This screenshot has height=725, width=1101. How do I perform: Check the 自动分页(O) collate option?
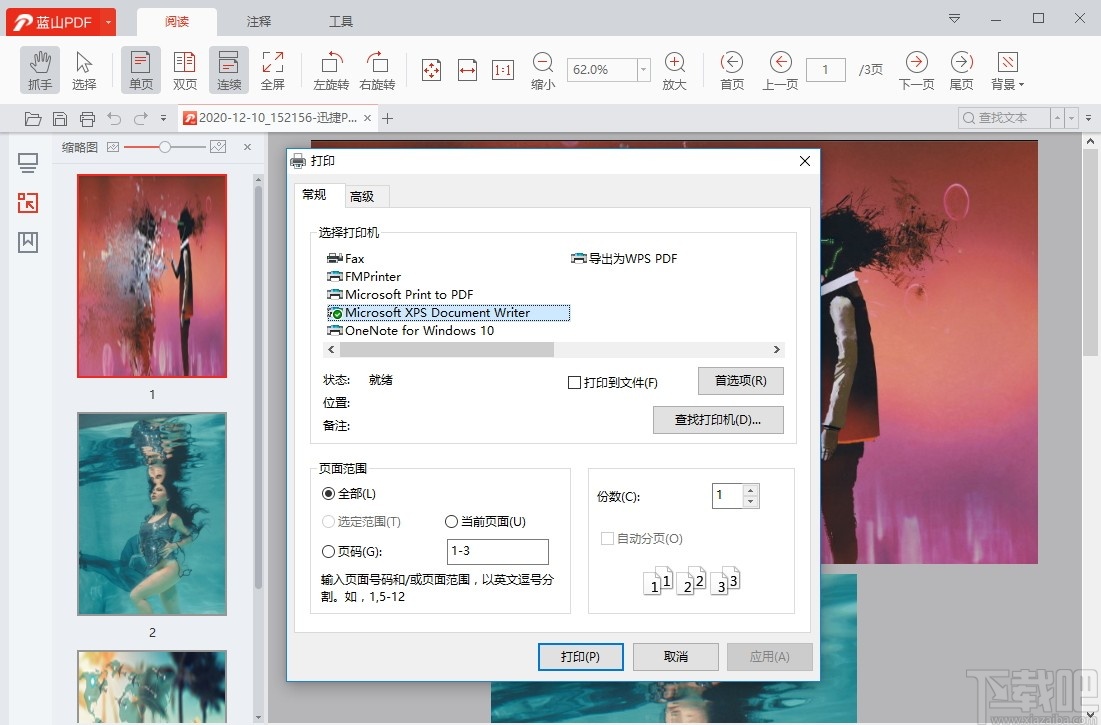tap(607, 538)
